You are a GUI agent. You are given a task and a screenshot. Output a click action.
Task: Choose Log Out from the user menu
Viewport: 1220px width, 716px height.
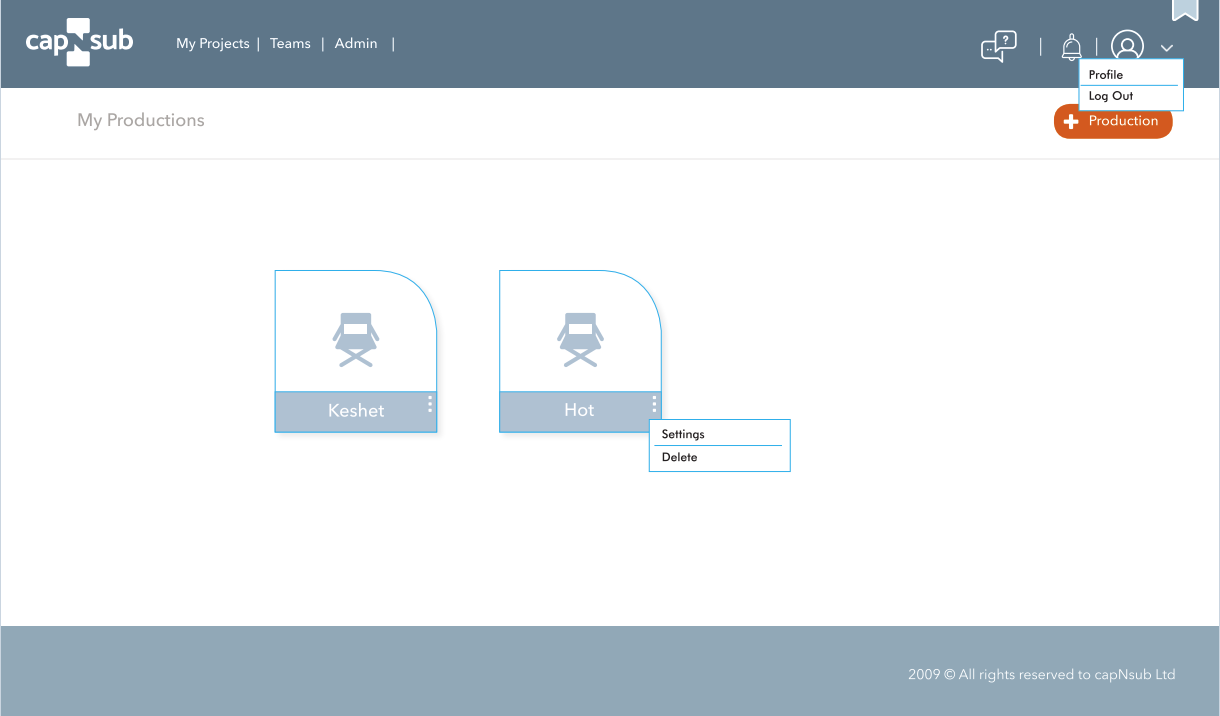[x=1111, y=96]
